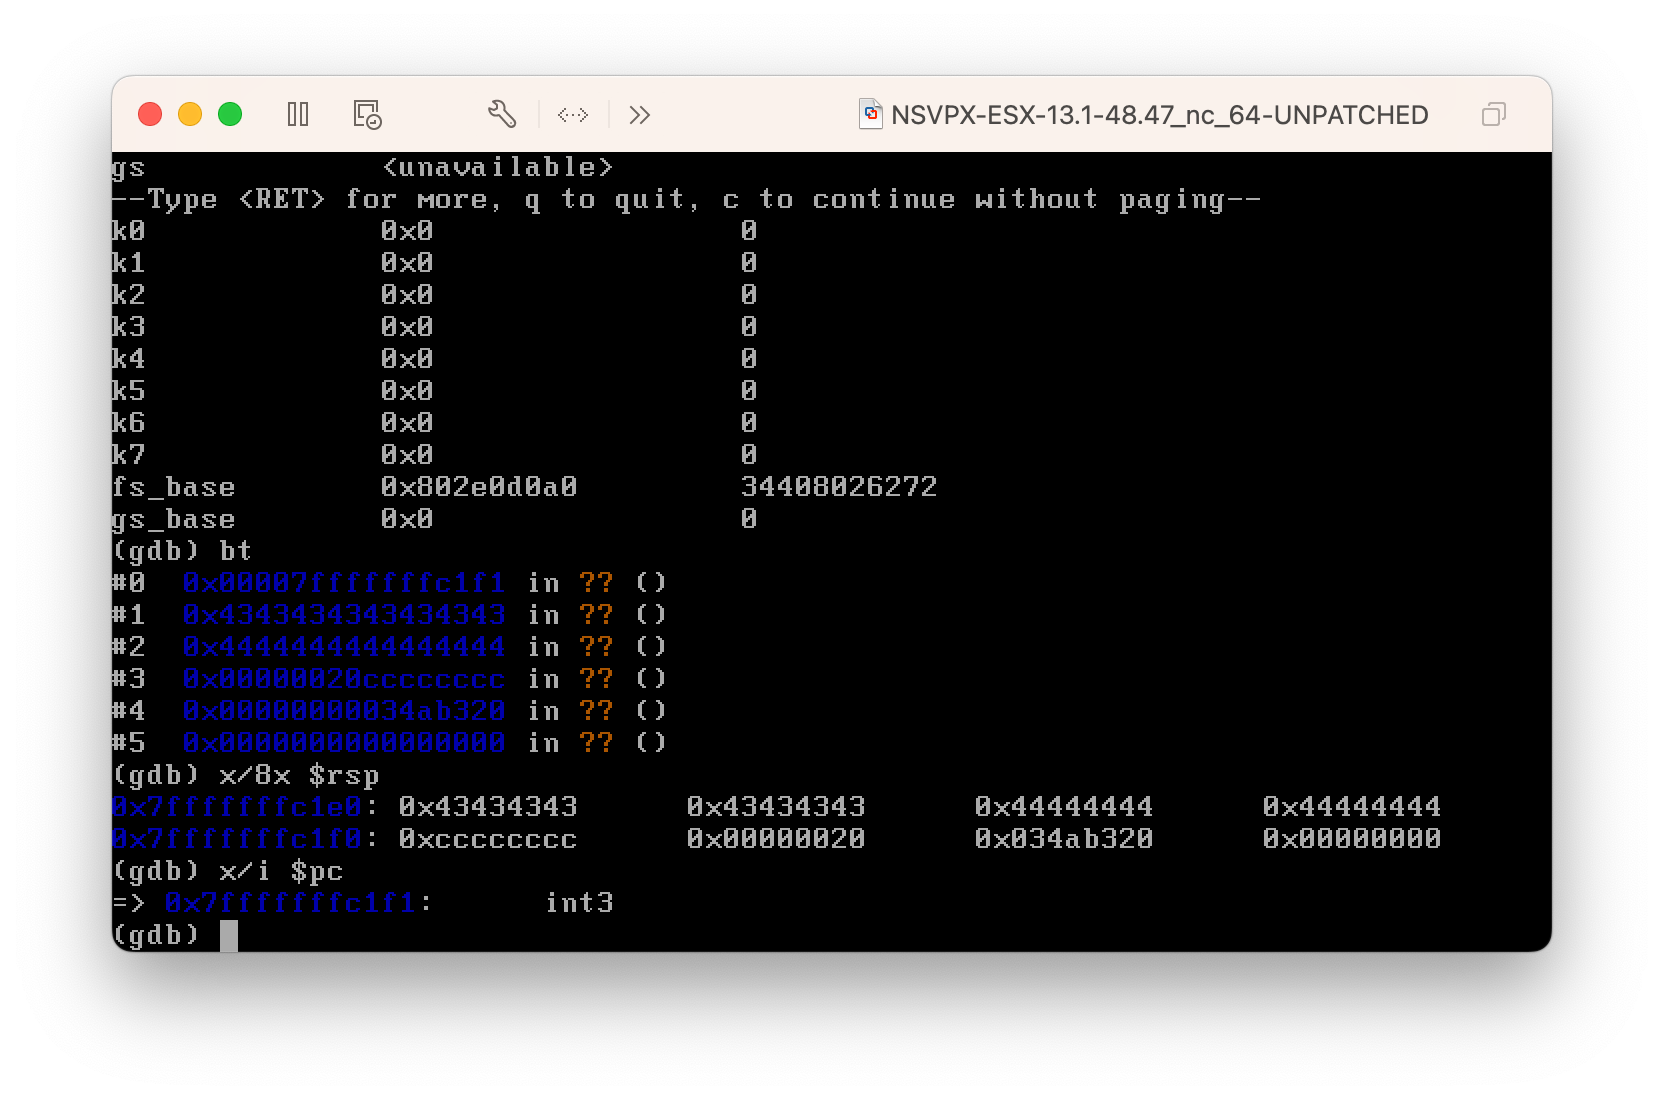Click backtrace address 0x4343434343434343
The height and width of the screenshot is (1100, 1664).
(343, 615)
